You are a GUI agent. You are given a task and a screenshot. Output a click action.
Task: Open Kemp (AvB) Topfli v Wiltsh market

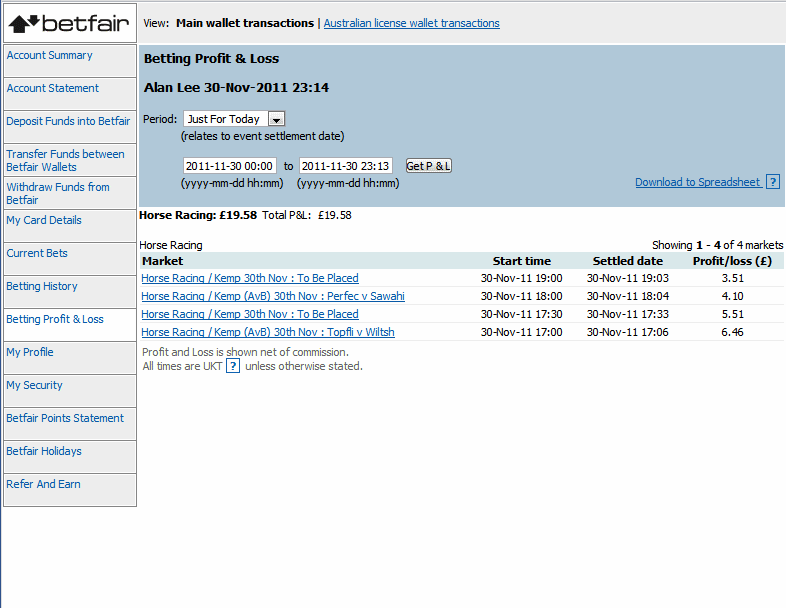tap(268, 332)
